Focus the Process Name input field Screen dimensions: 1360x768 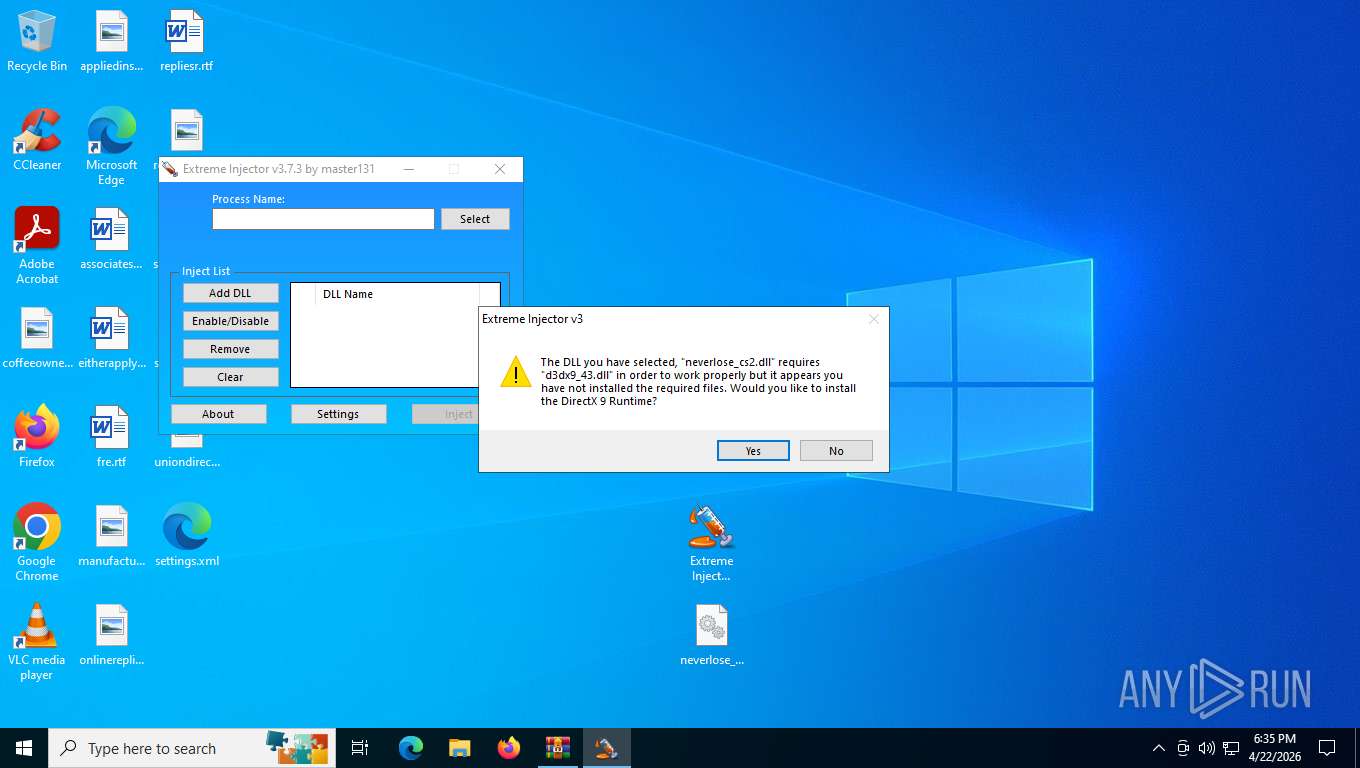pyautogui.click(x=323, y=219)
